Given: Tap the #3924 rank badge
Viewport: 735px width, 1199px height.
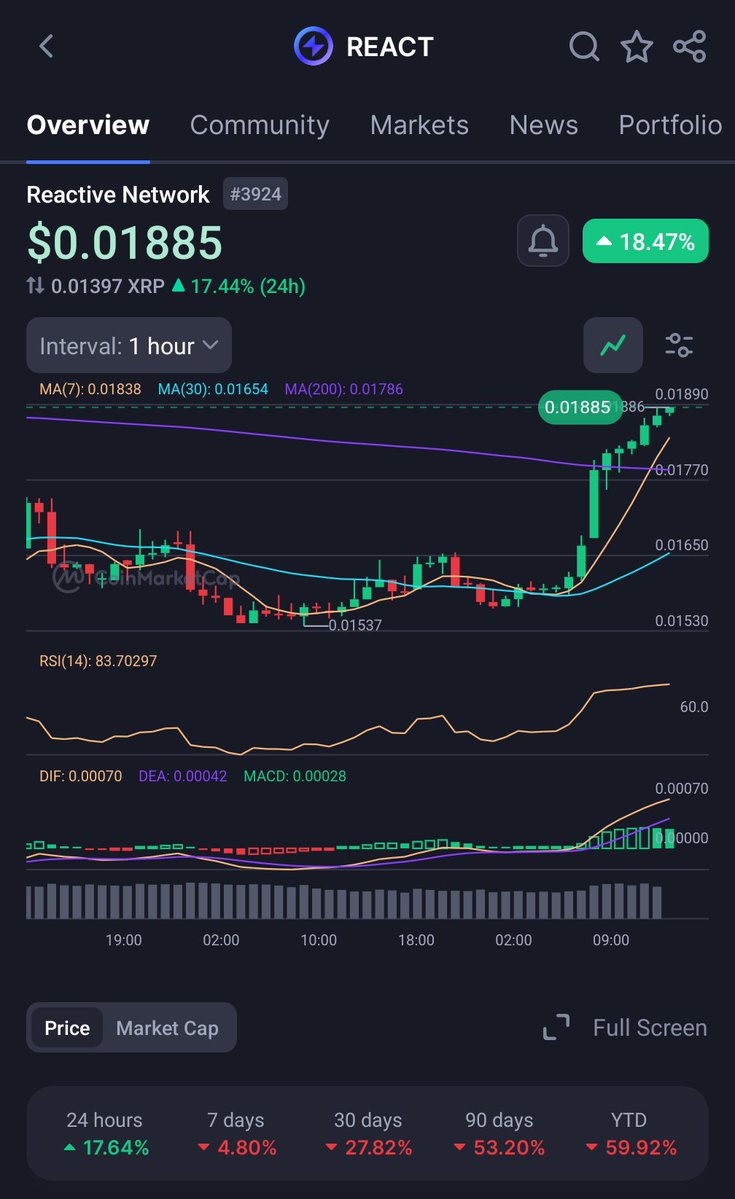Looking at the screenshot, I should 255,194.
